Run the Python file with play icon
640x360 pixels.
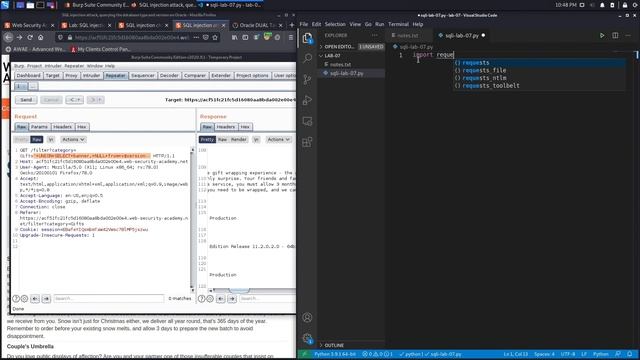tap(602, 36)
